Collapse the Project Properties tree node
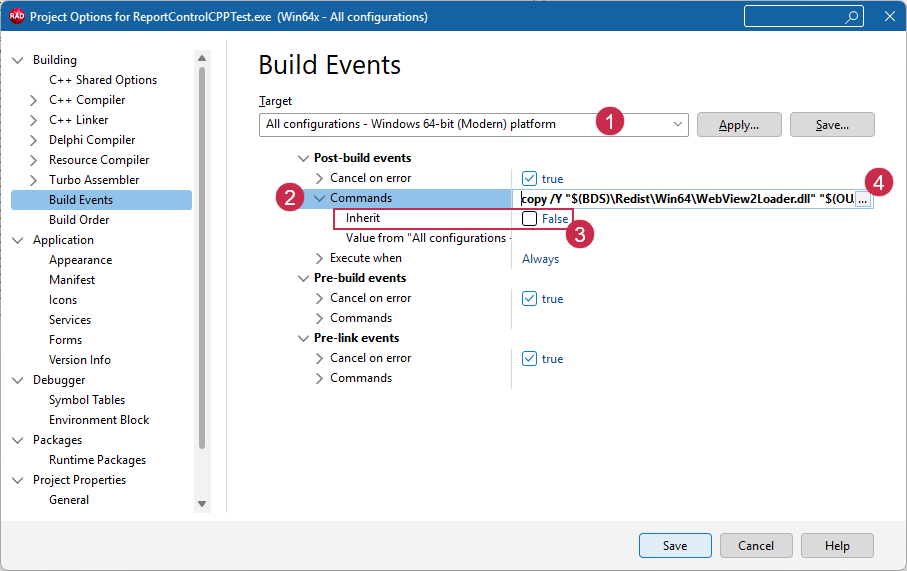This screenshot has height=571, width=907. pyautogui.click(x=18, y=480)
